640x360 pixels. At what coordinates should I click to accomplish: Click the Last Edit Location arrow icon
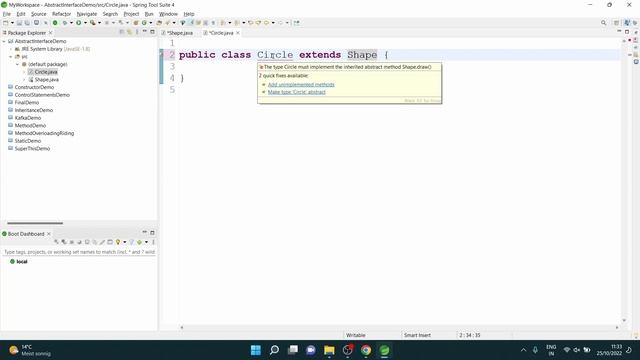(251, 23)
